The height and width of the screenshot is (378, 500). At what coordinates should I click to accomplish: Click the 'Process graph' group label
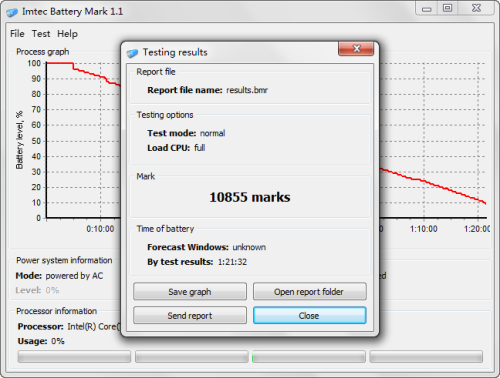point(43,52)
